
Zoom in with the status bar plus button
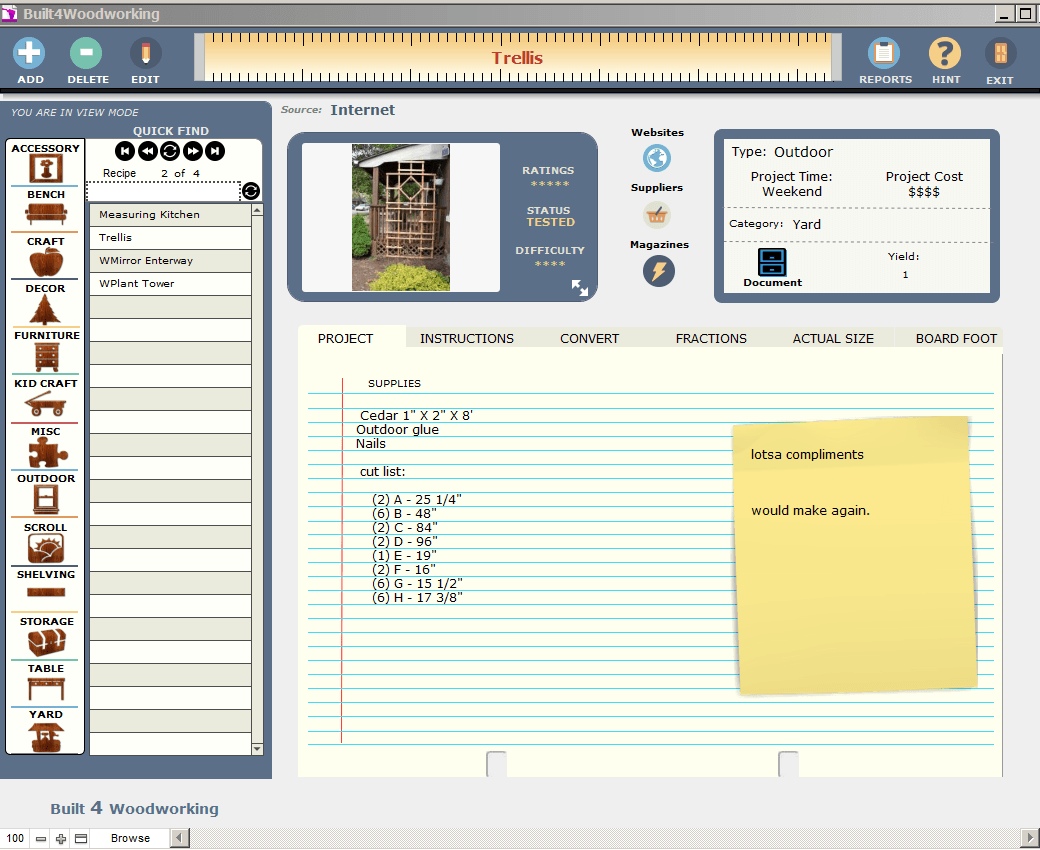click(x=61, y=839)
